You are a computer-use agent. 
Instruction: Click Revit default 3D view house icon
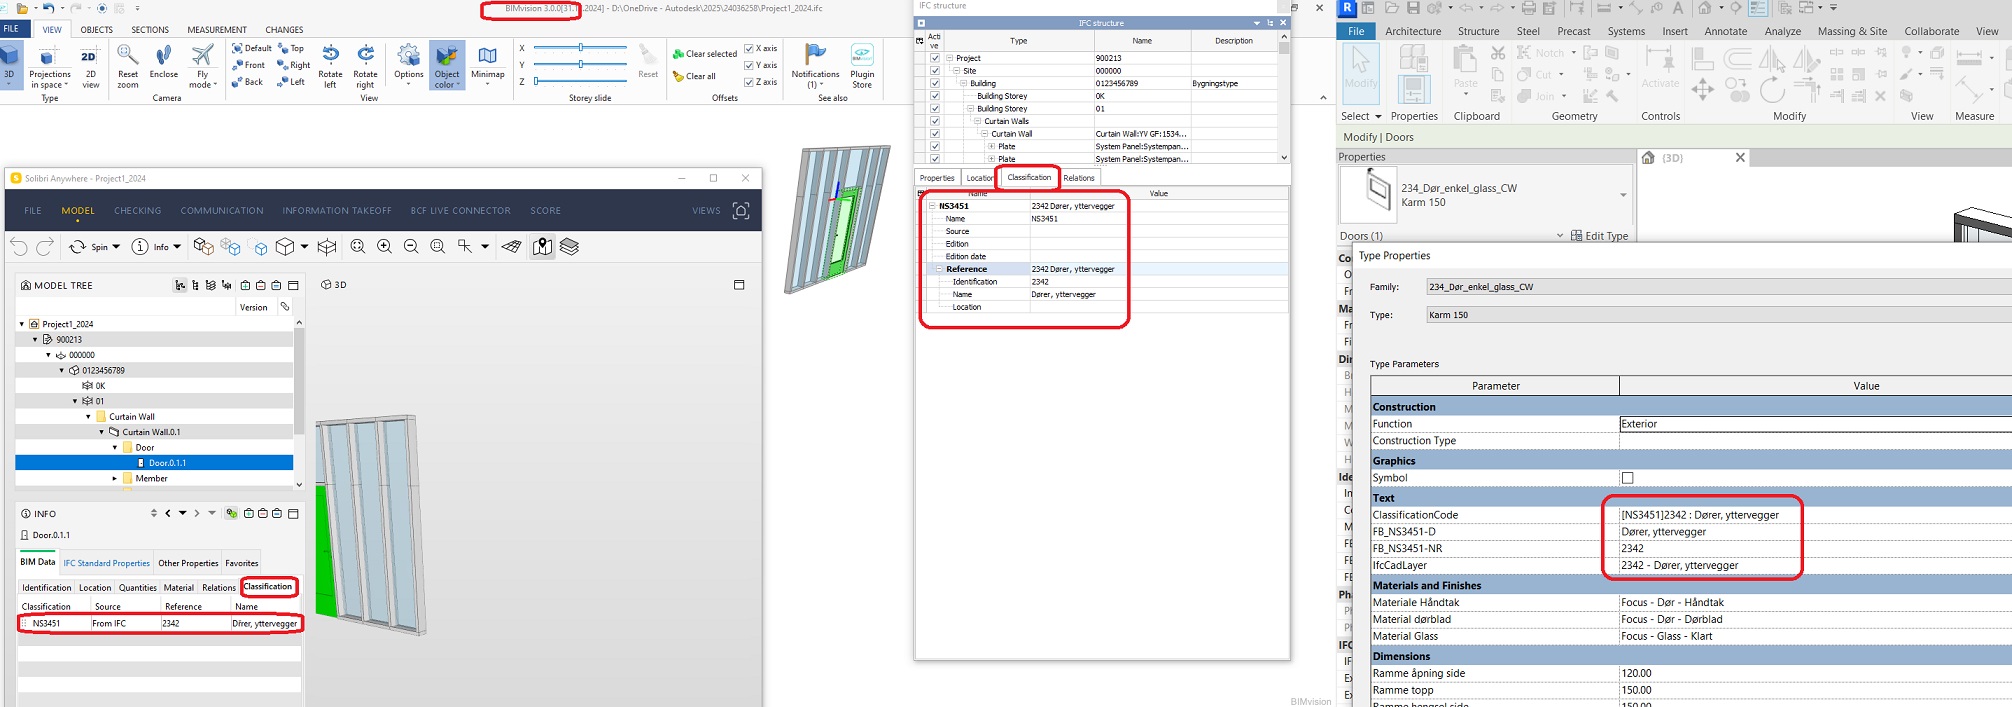click(1704, 8)
